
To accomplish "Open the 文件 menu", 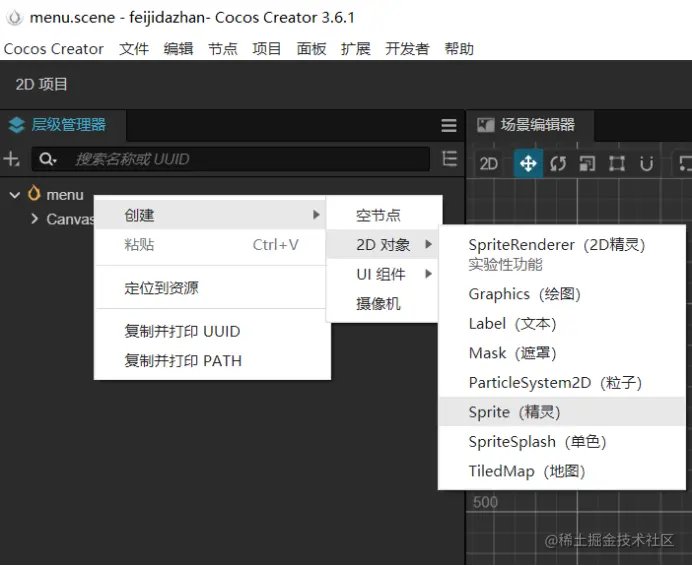I will click(134, 49).
